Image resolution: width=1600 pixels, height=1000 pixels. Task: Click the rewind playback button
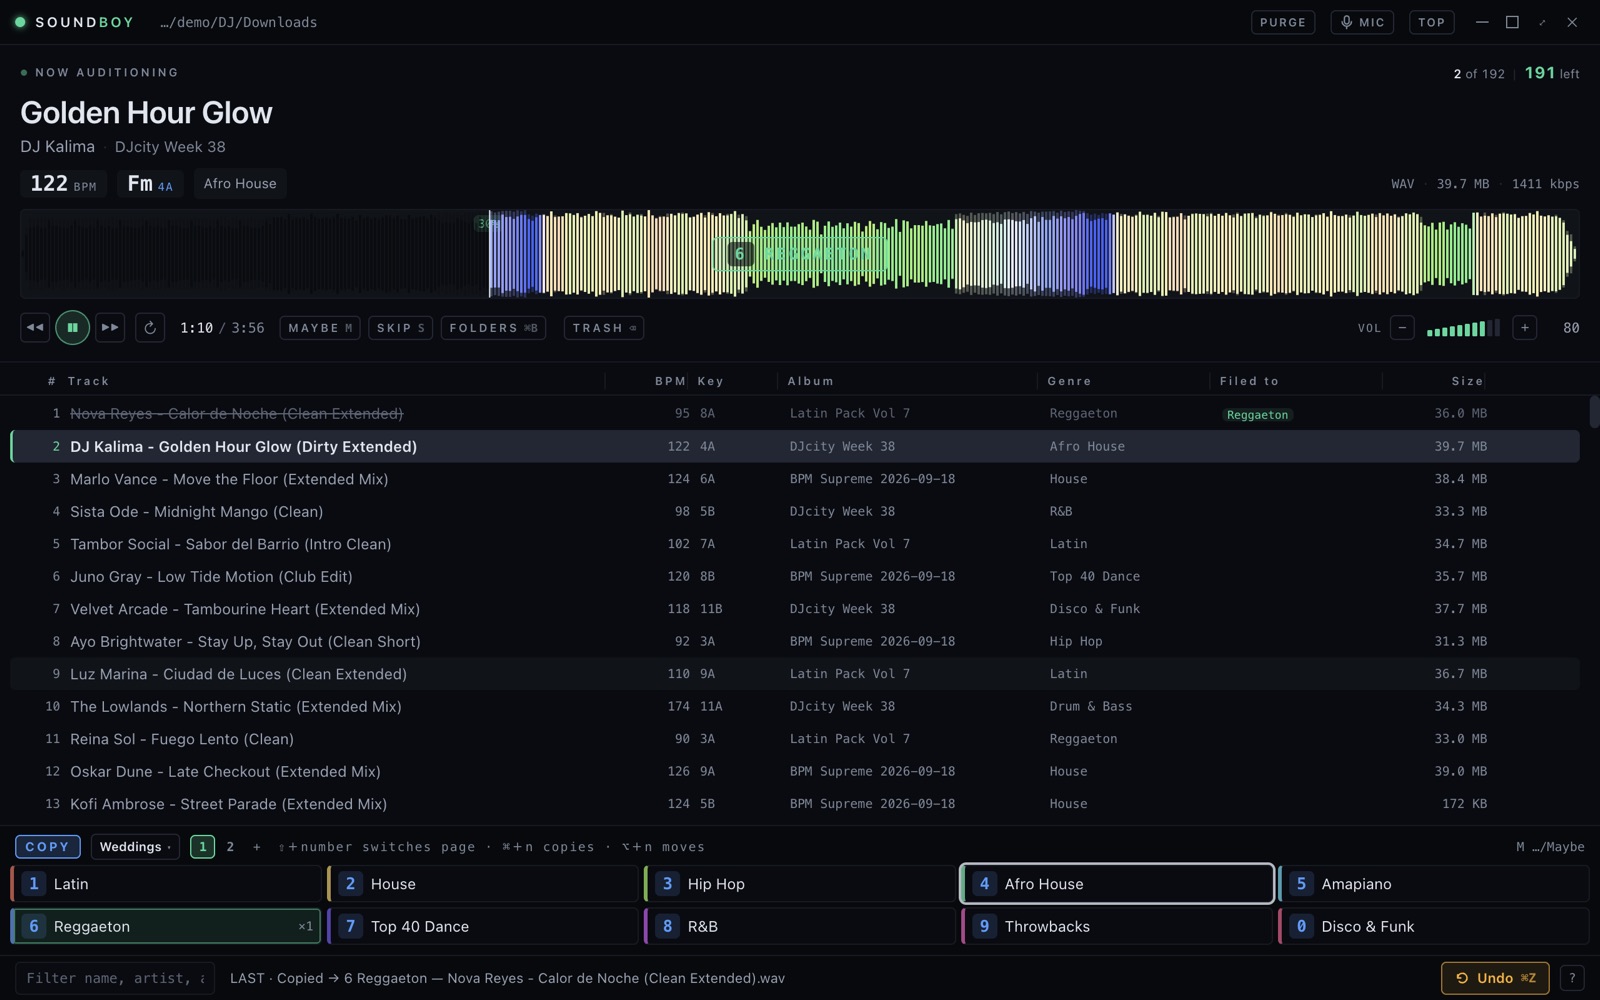tap(35, 328)
